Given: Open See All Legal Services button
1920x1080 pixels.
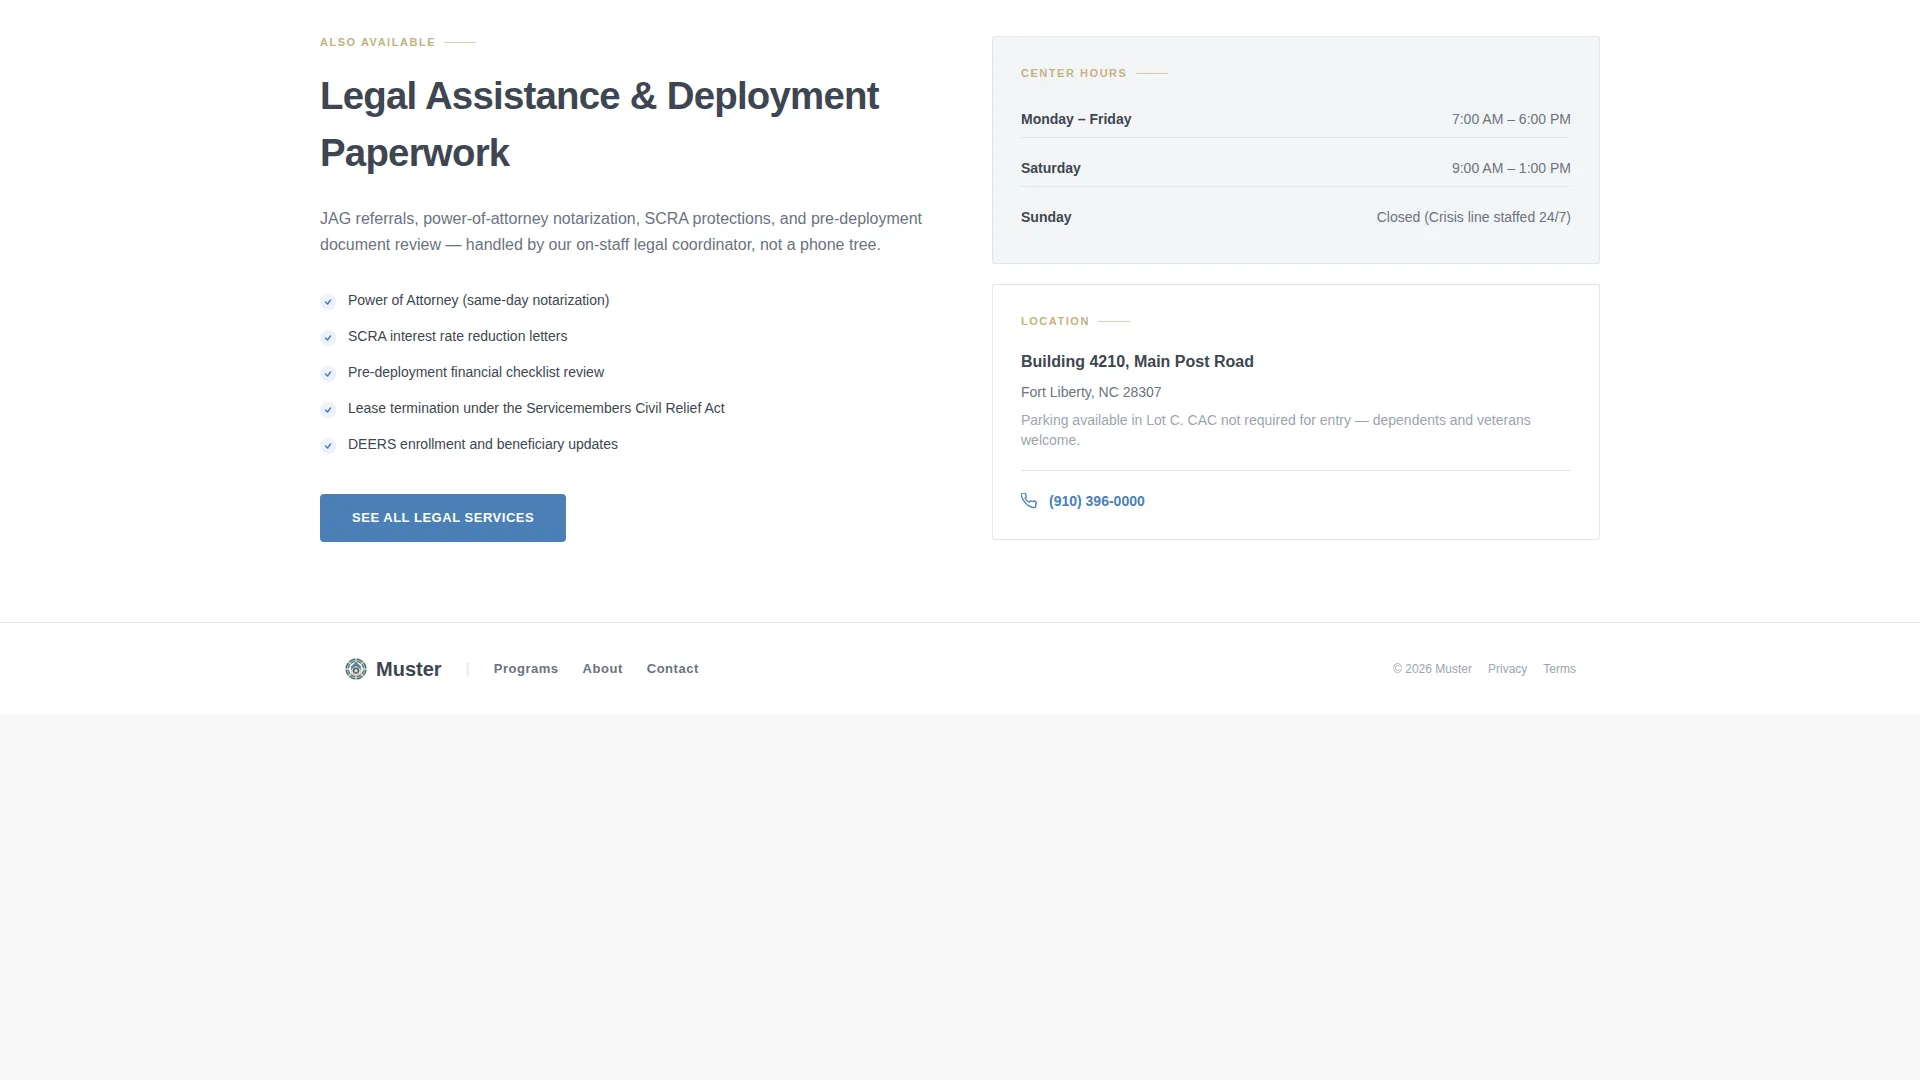Looking at the screenshot, I should 443,518.
